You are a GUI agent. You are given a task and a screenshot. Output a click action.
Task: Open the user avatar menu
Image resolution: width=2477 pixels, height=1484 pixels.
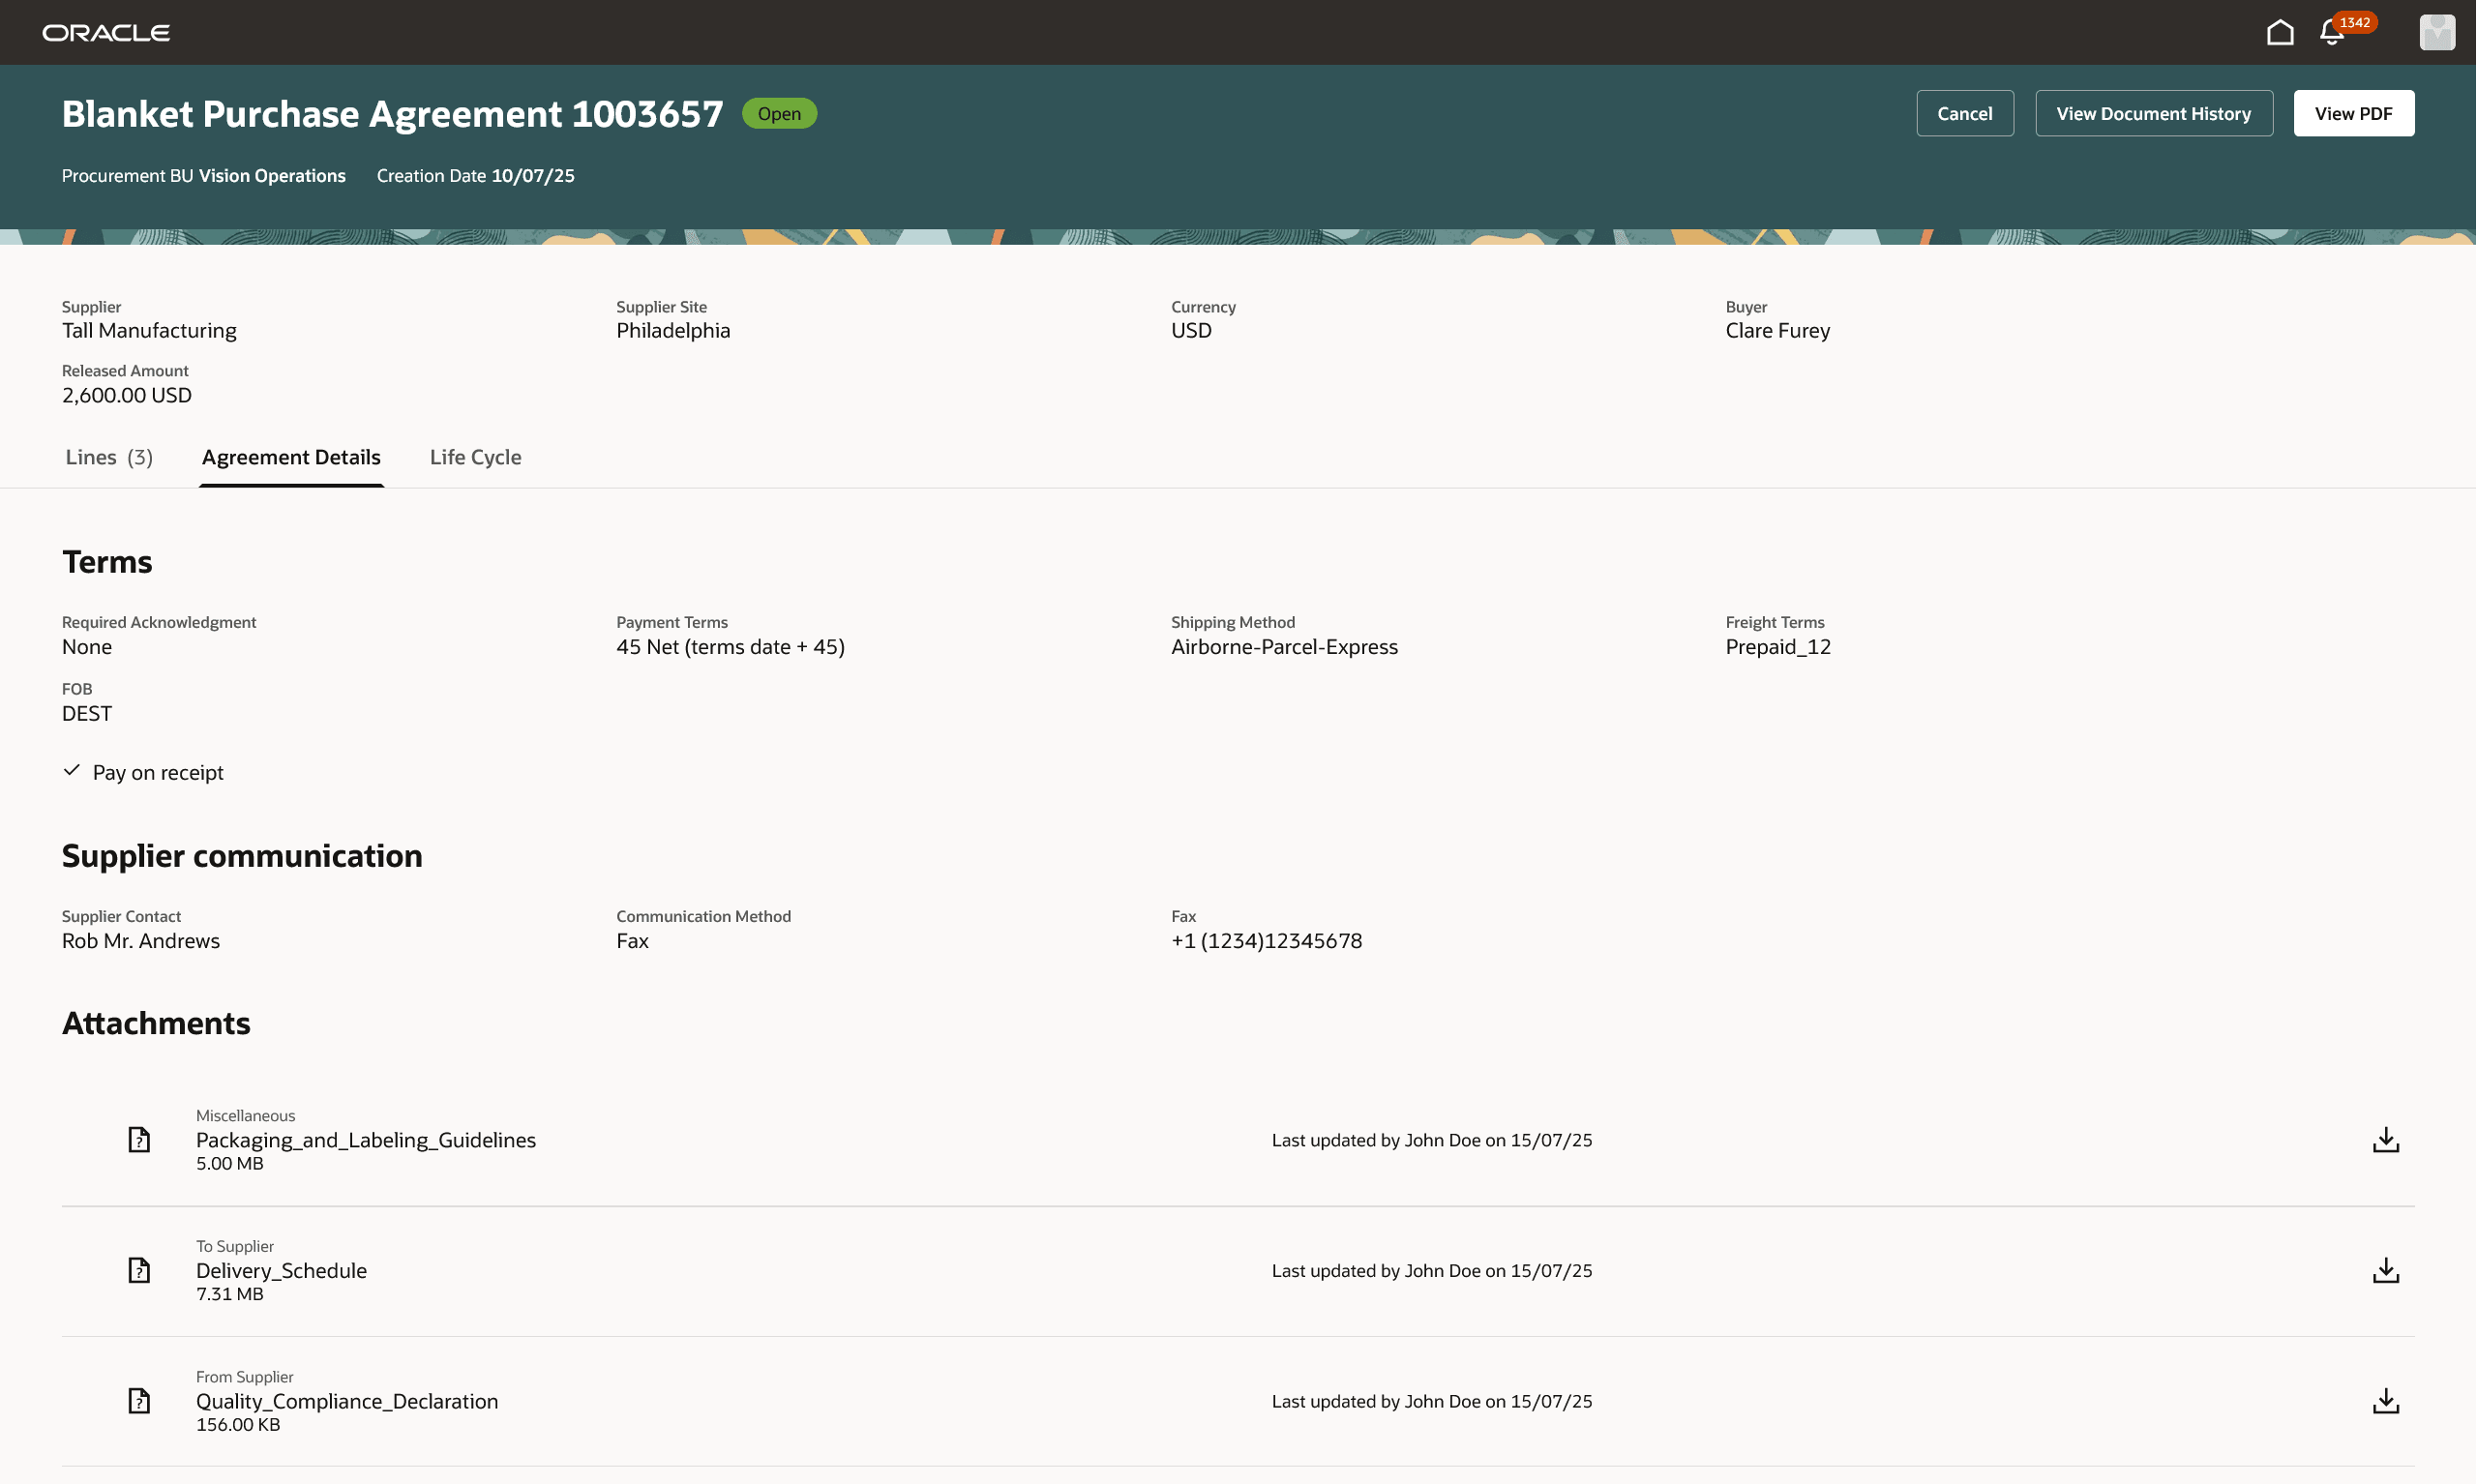[2436, 33]
